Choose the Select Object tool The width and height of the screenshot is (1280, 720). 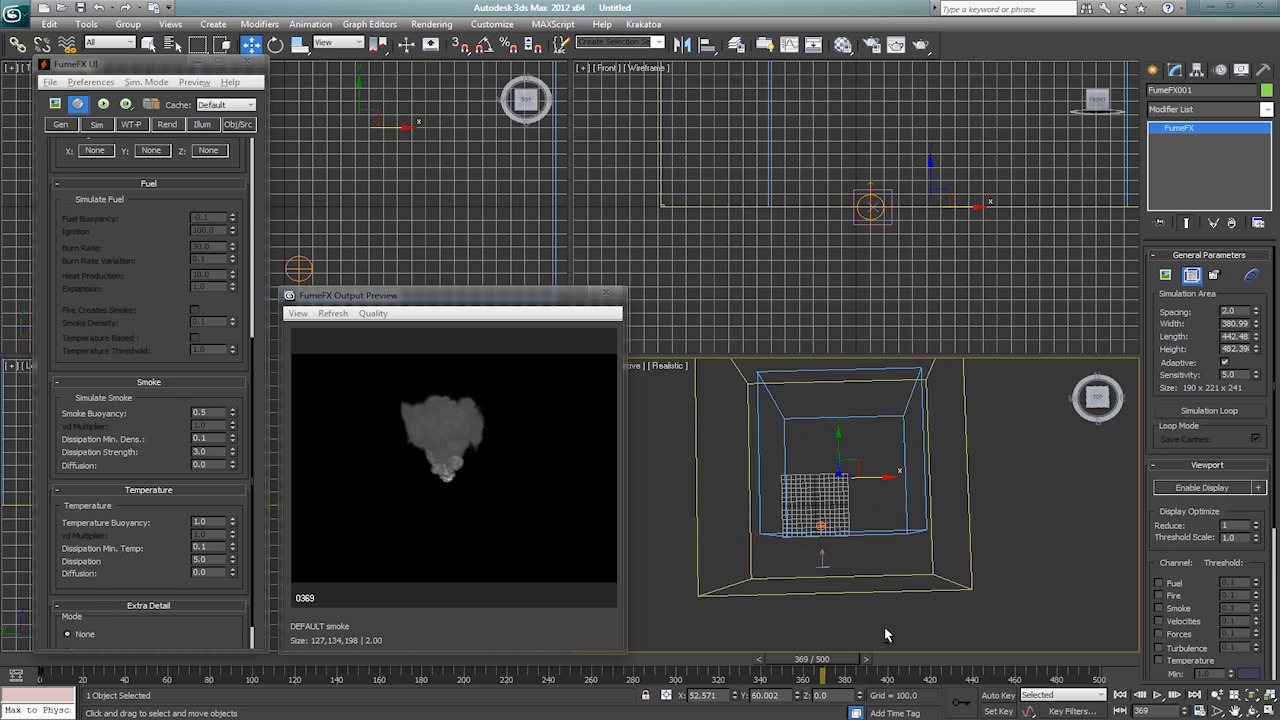click(148, 44)
